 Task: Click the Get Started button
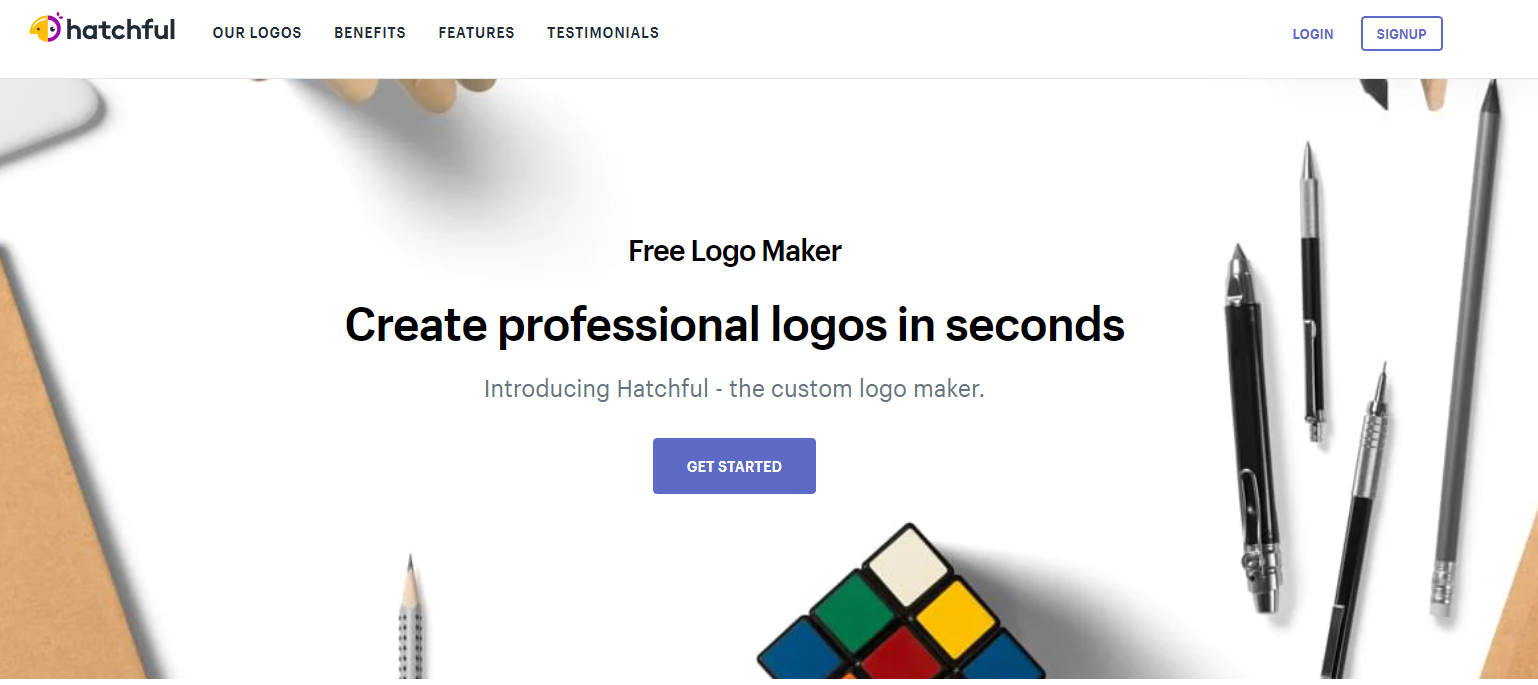point(734,466)
